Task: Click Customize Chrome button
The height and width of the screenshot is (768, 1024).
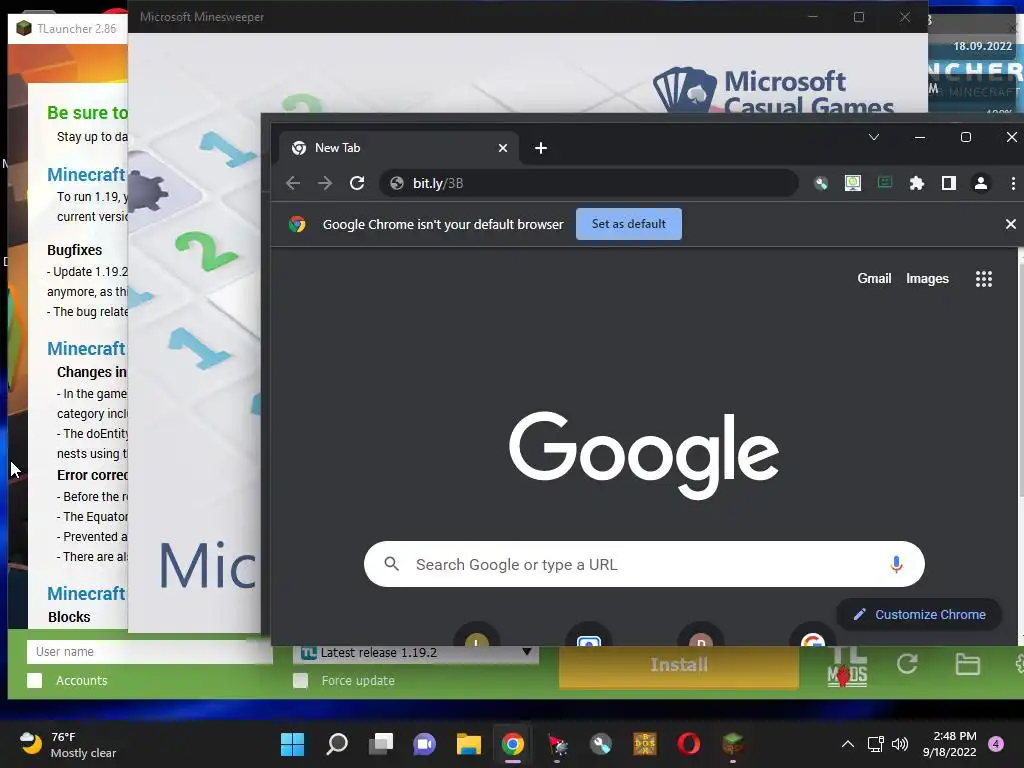Action: (919, 615)
